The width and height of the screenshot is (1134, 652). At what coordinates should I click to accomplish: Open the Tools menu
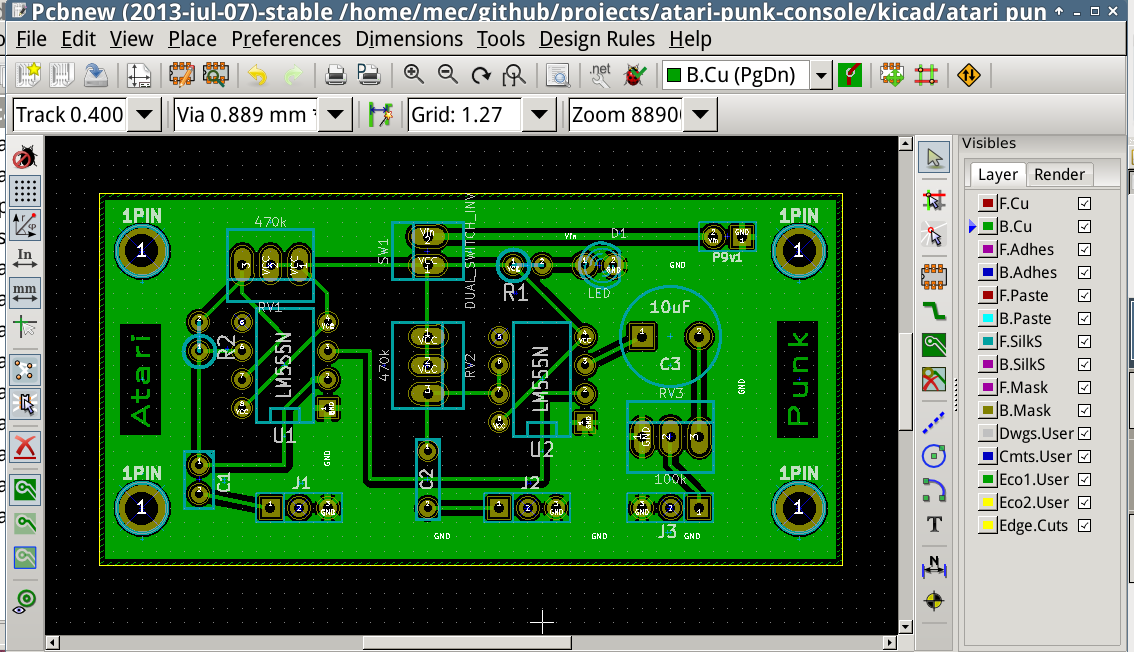point(500,39)
